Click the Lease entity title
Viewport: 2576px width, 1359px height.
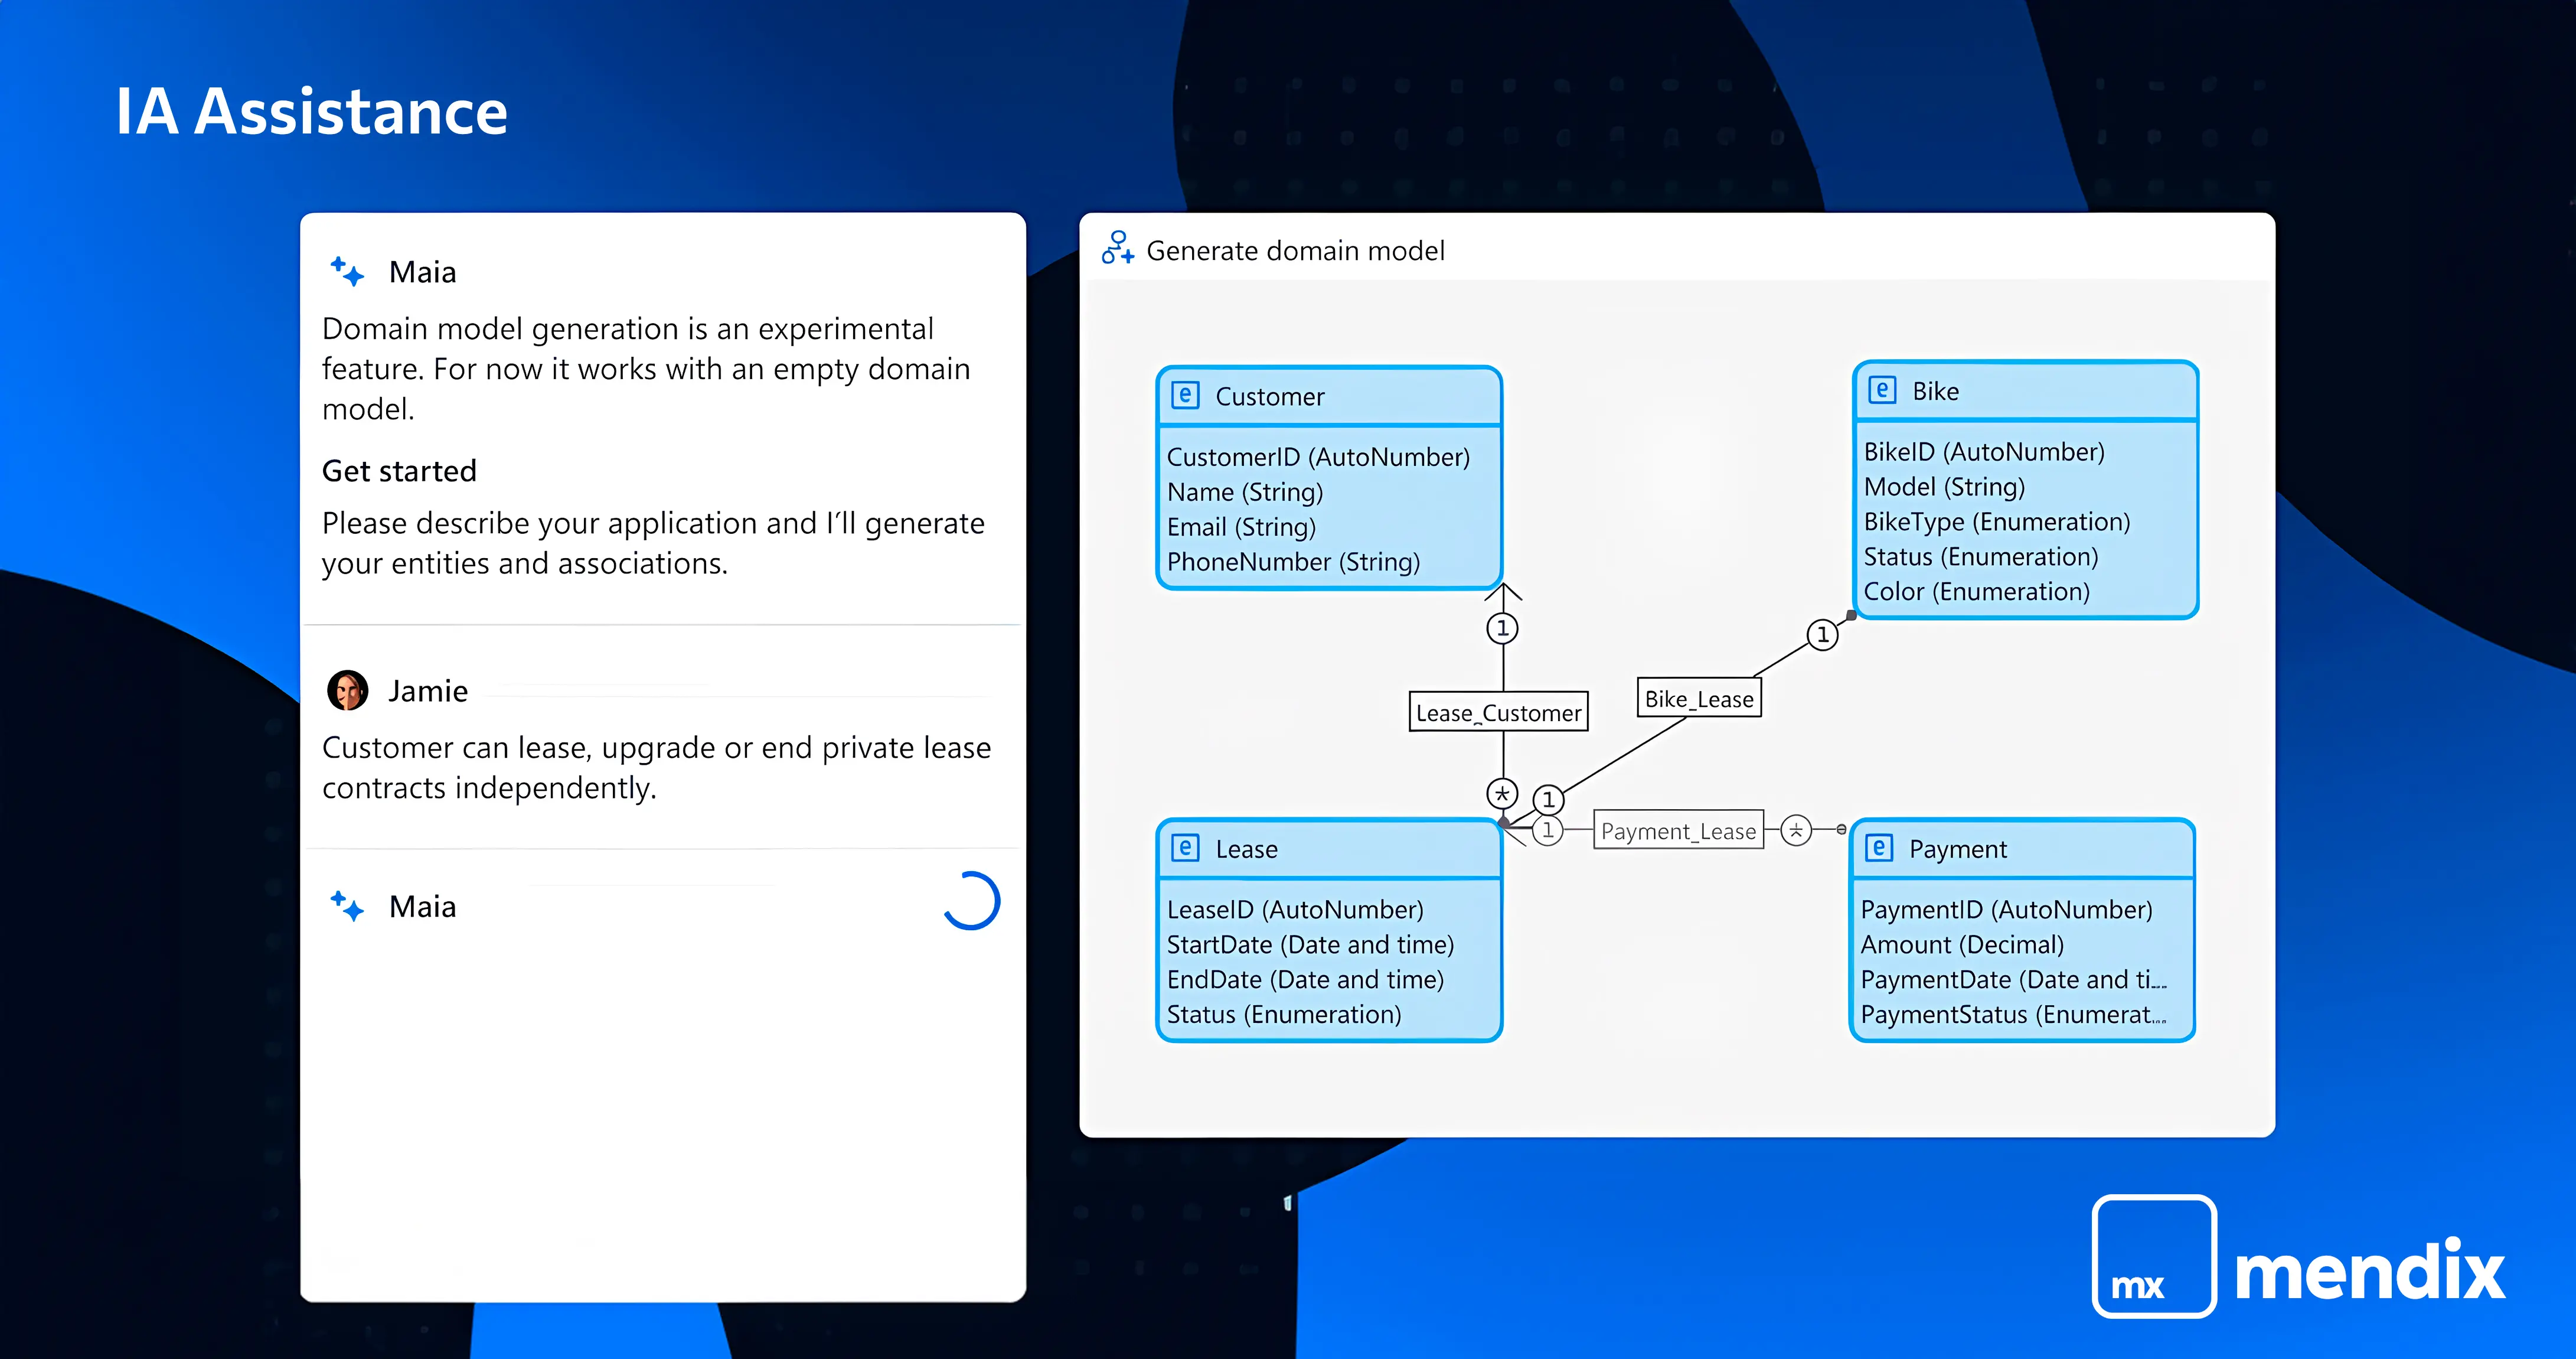coord(1246,849)
